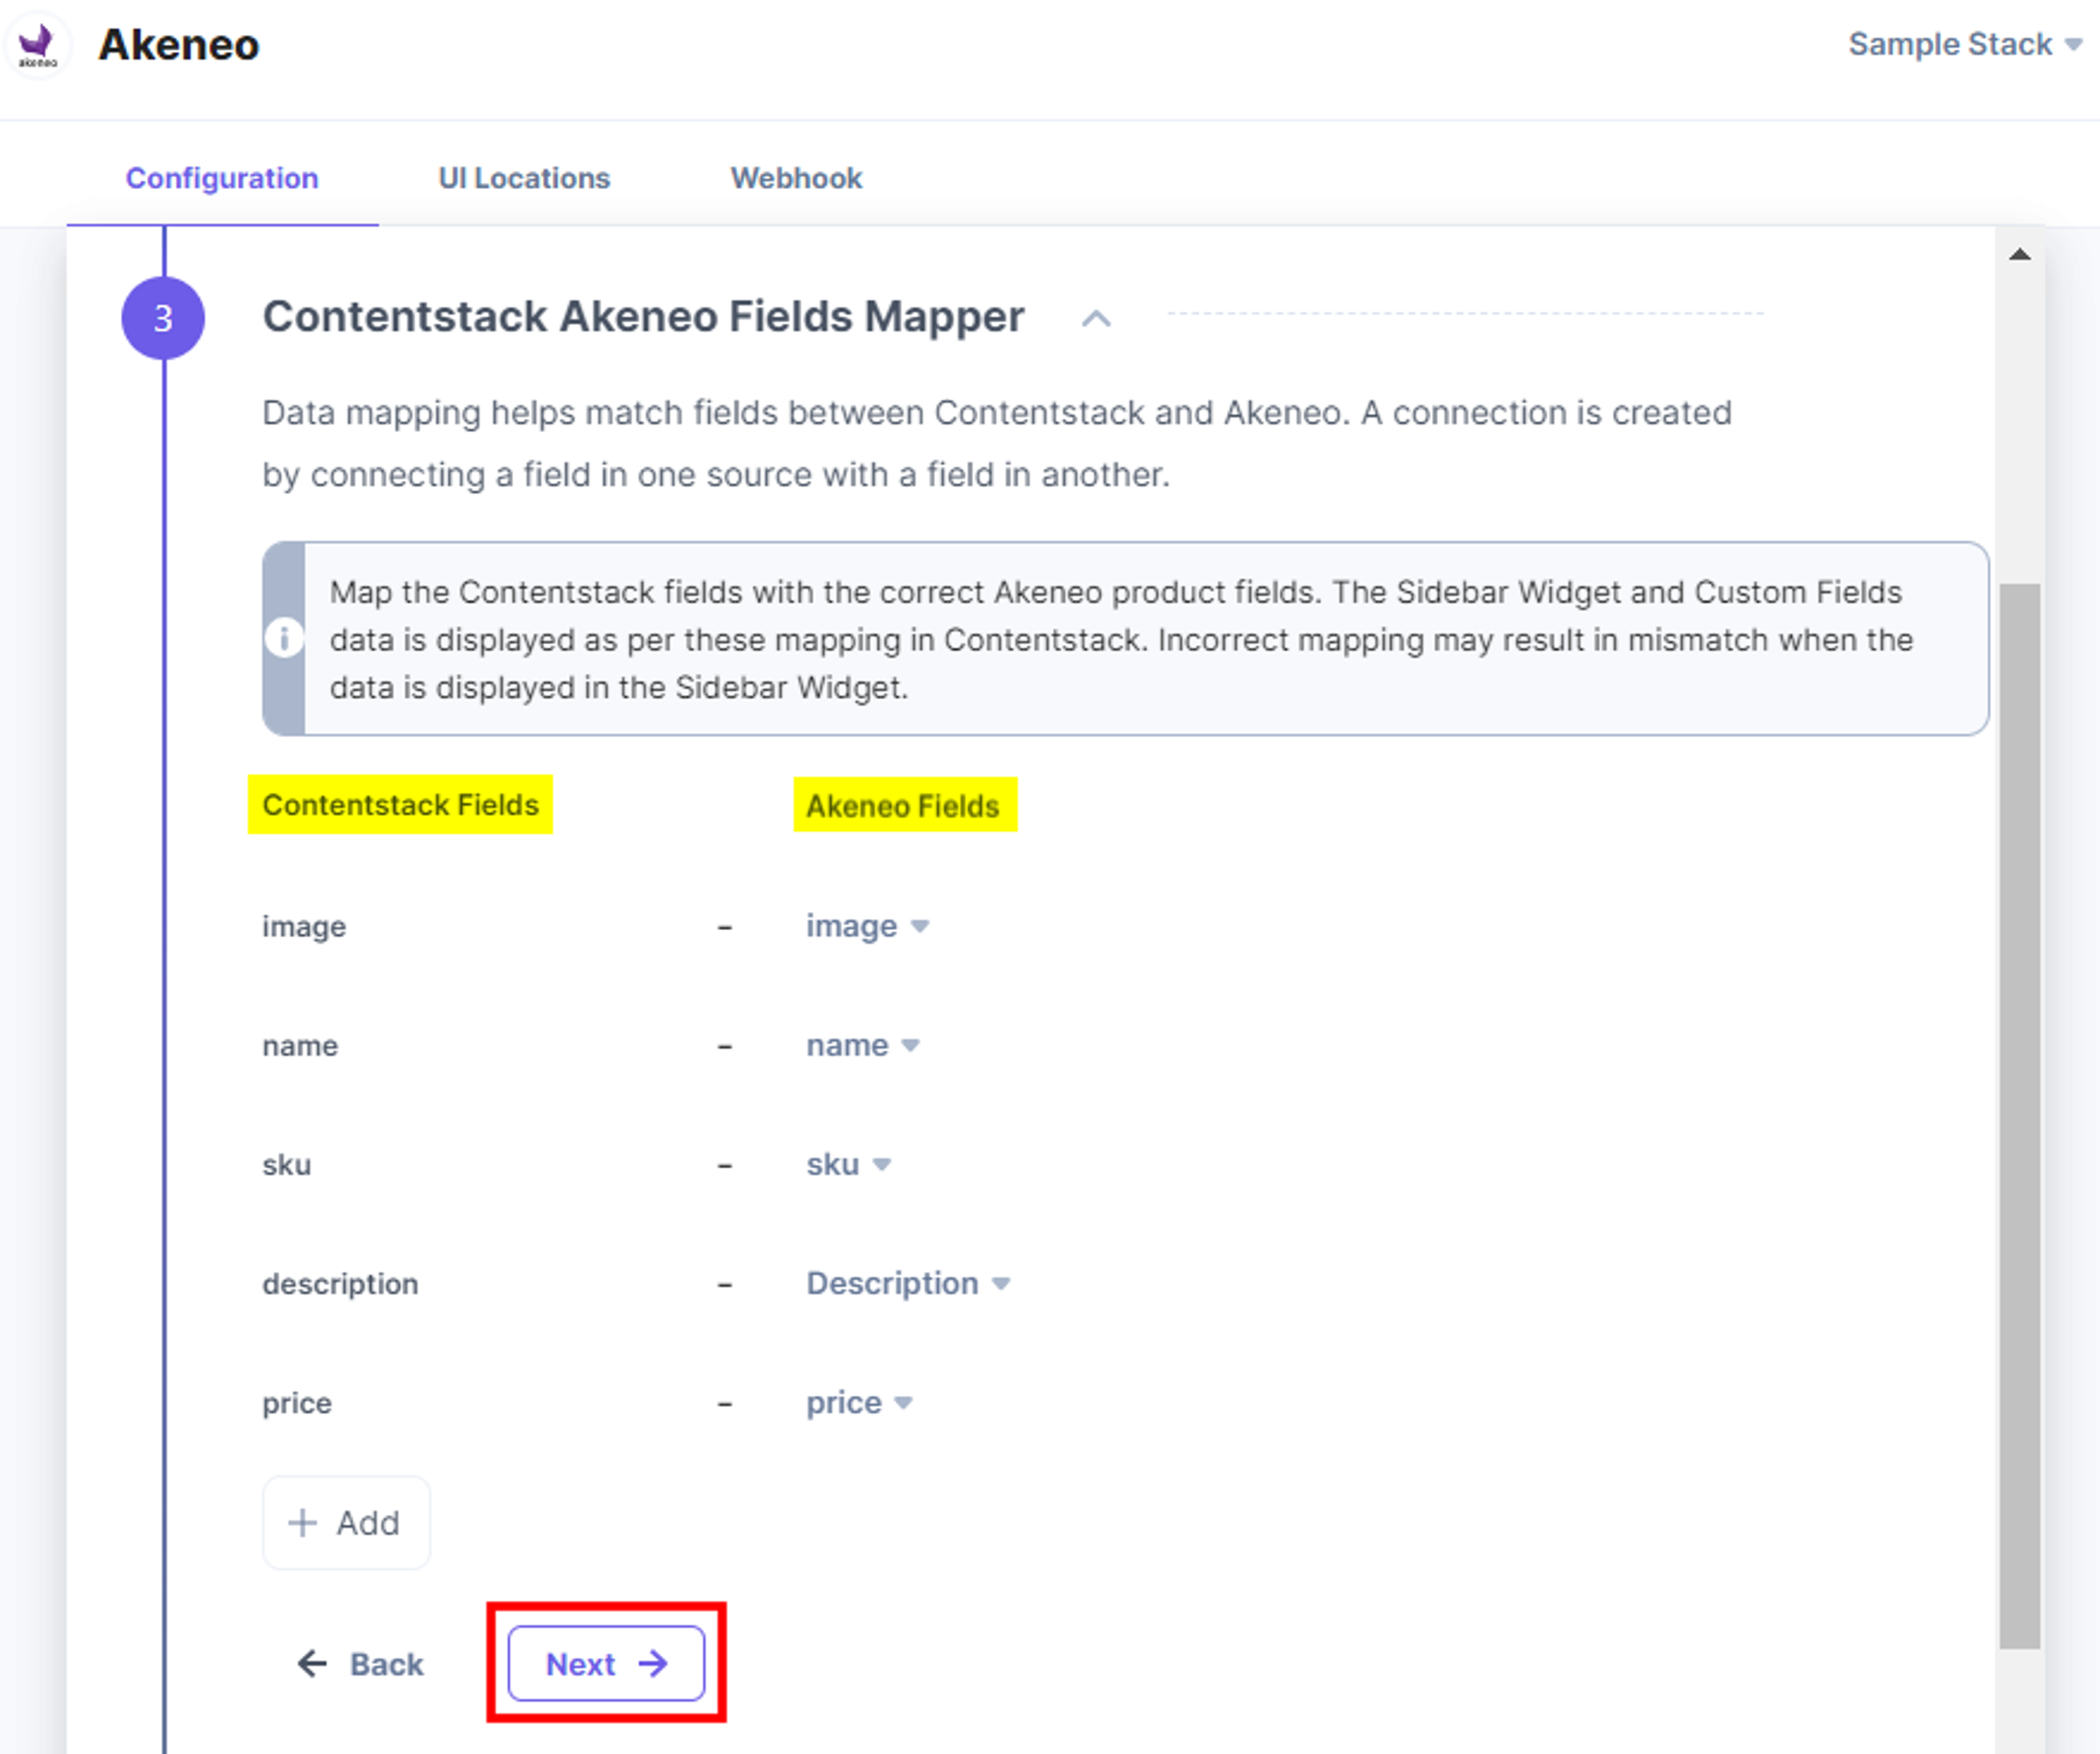Open the price Akeneo field dropdown
The width and height of the screenshot is (2100, 1754).
click(859, 1403)
